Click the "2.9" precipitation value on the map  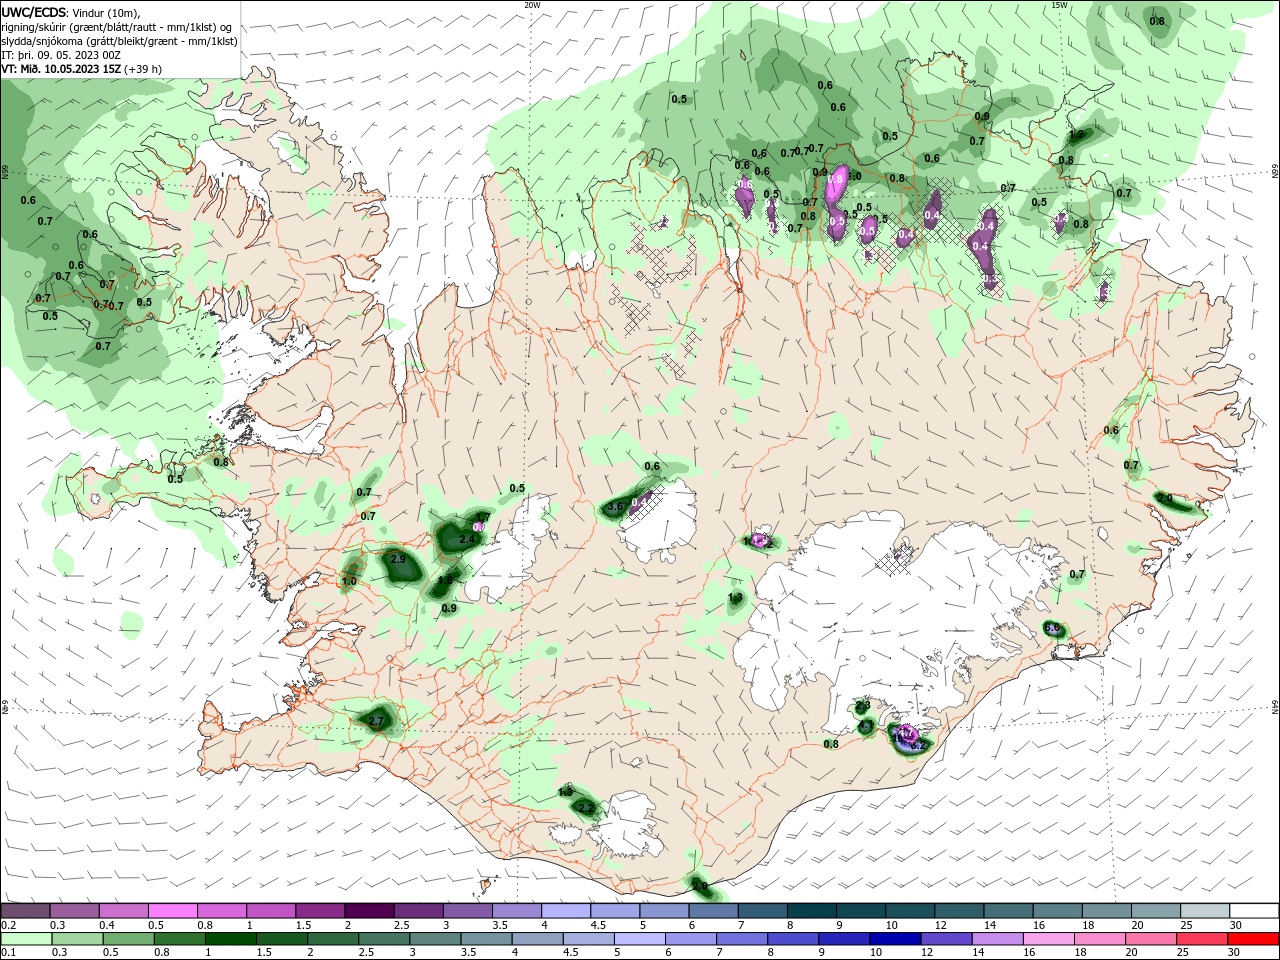(x=398, y=559)
